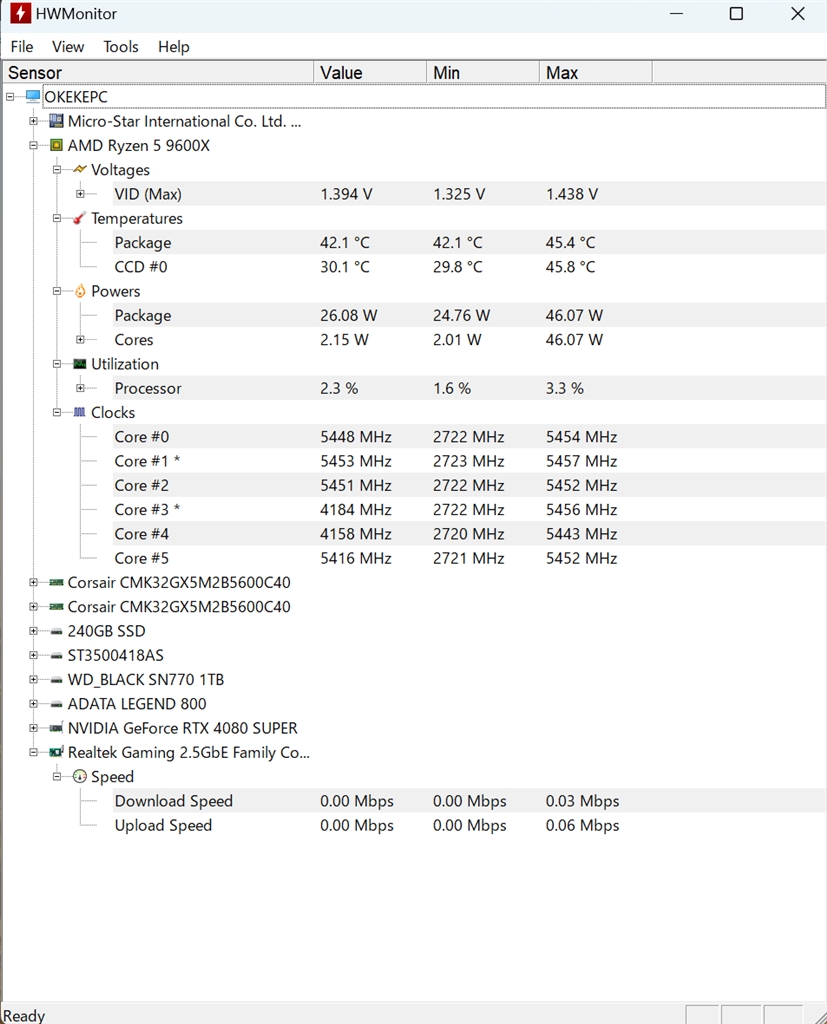Click the graphics card icon for NVIDIA GeForce RTX
The image size is (827, 1024).
click(57, 728)
